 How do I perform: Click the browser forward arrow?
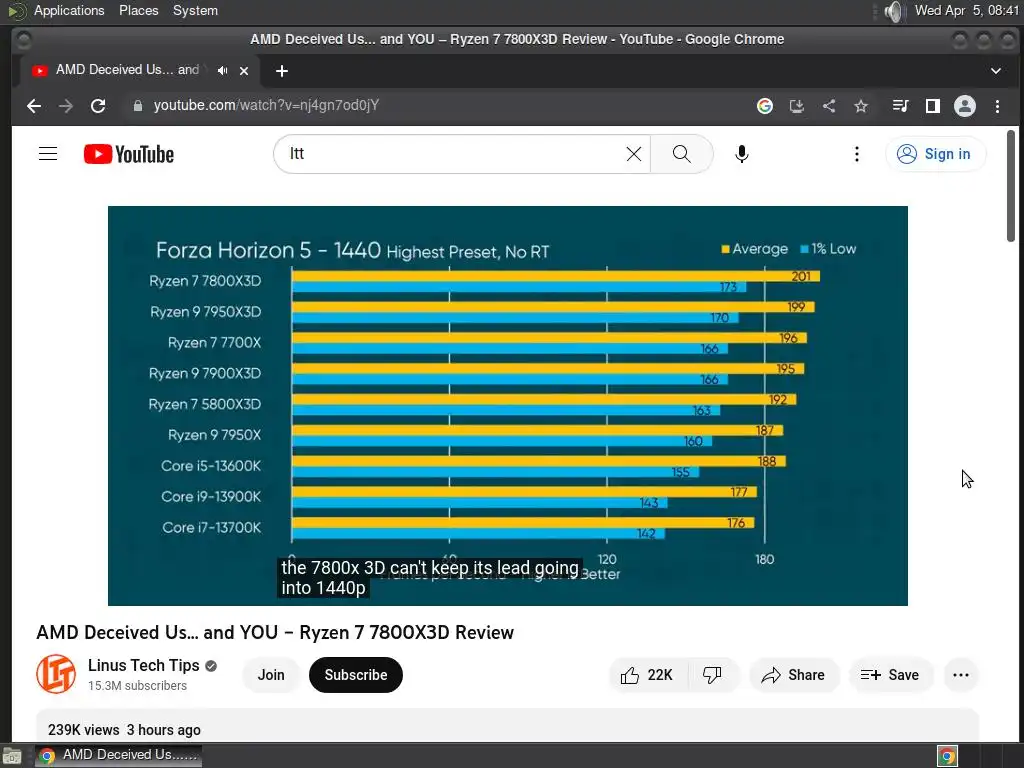[66, 106]
